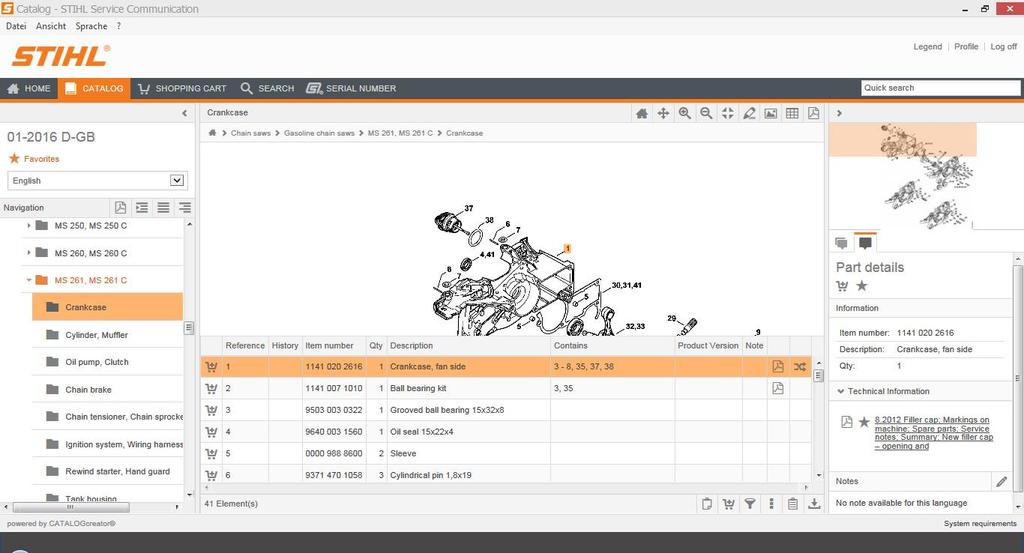
Task: Activate the pan/move tool for the diagram
Action: tap(663, 114)
